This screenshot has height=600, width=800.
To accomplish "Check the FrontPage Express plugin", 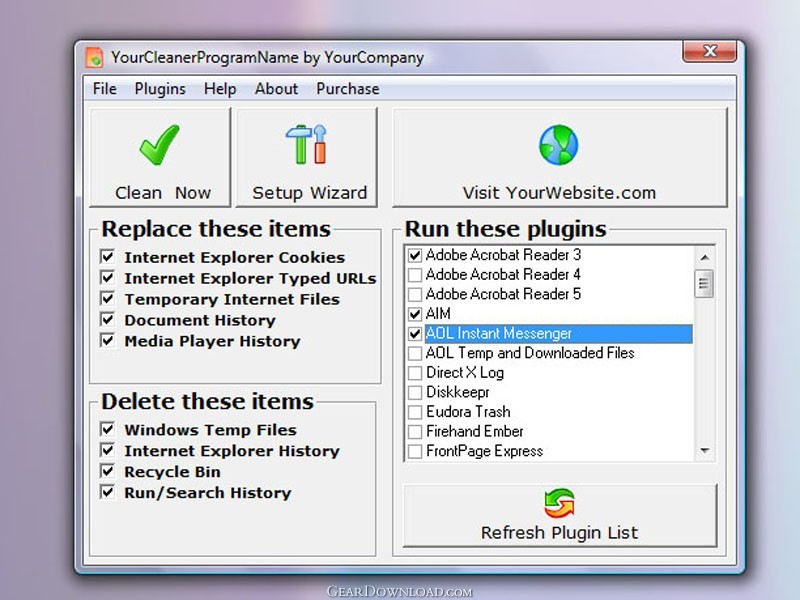I will click(415, 451).
